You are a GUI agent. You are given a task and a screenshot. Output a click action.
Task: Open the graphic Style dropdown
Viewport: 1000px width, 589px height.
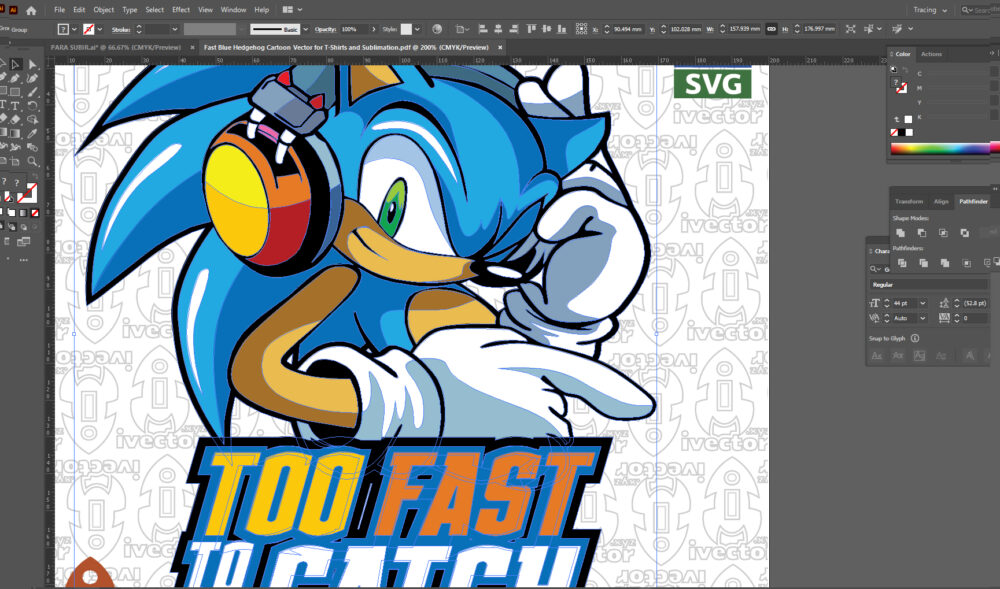click(x=417, y=29)
